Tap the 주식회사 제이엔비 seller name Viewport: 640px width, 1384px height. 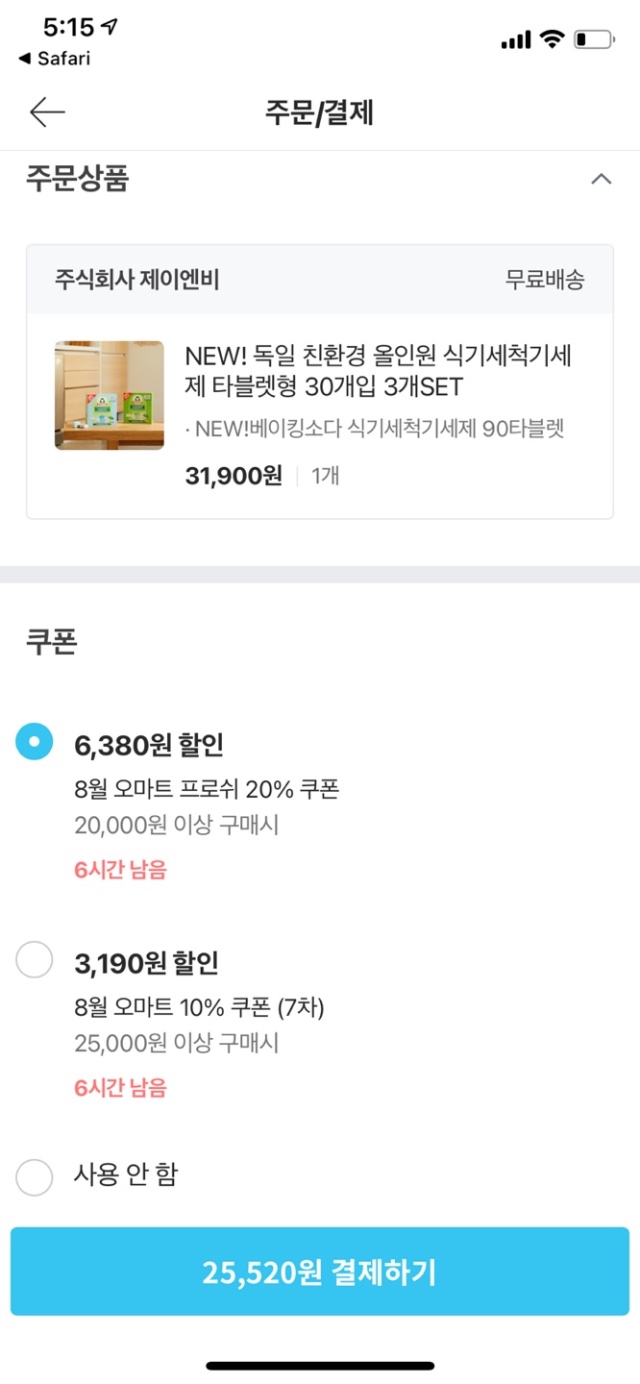pos(137,280)
